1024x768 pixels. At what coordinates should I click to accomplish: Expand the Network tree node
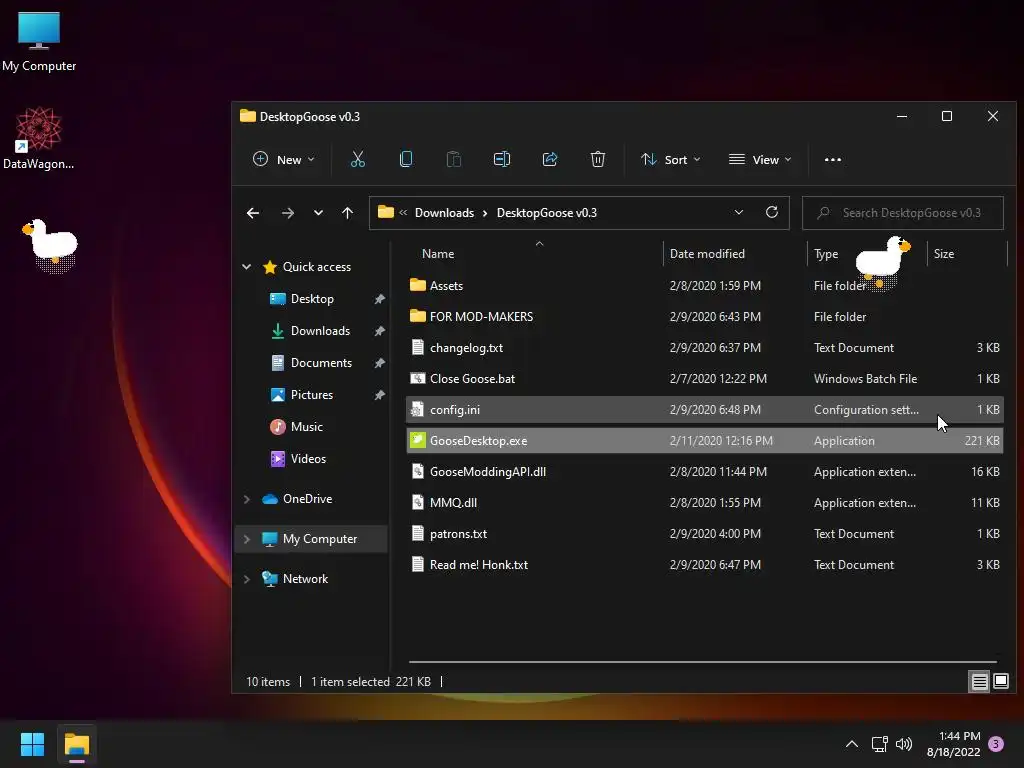tap(247, 579)
